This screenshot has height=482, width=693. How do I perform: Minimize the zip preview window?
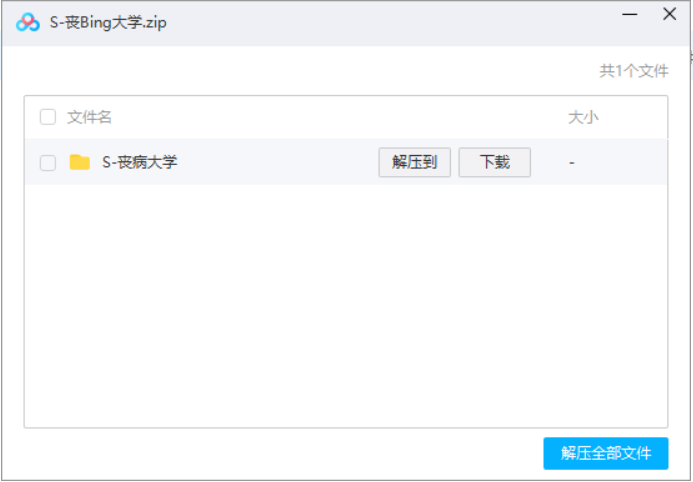coord(630,14)
